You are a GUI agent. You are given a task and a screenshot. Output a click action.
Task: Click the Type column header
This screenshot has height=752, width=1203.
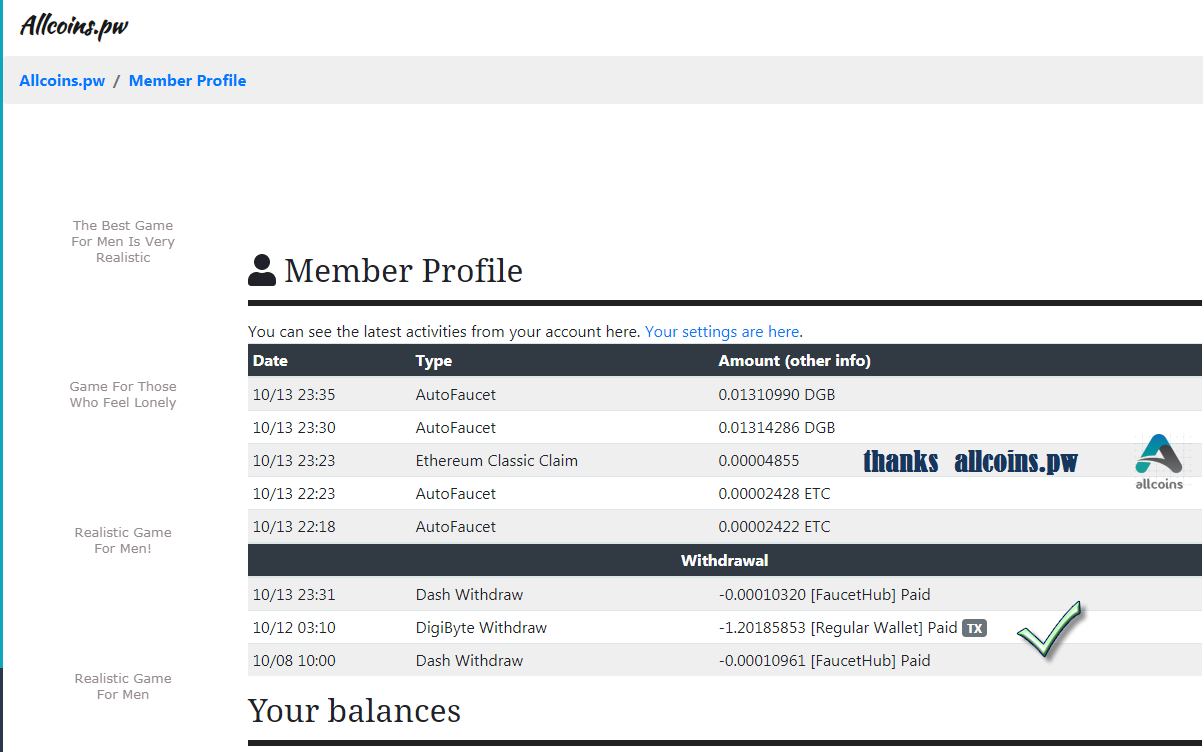[434, 361]
